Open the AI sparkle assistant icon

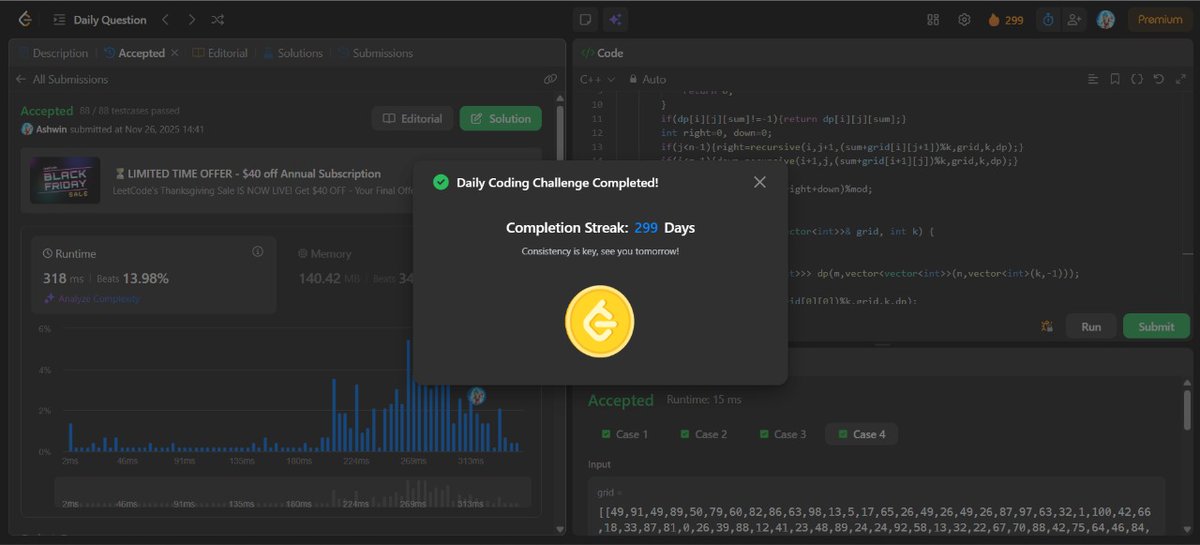pos(614,19)
